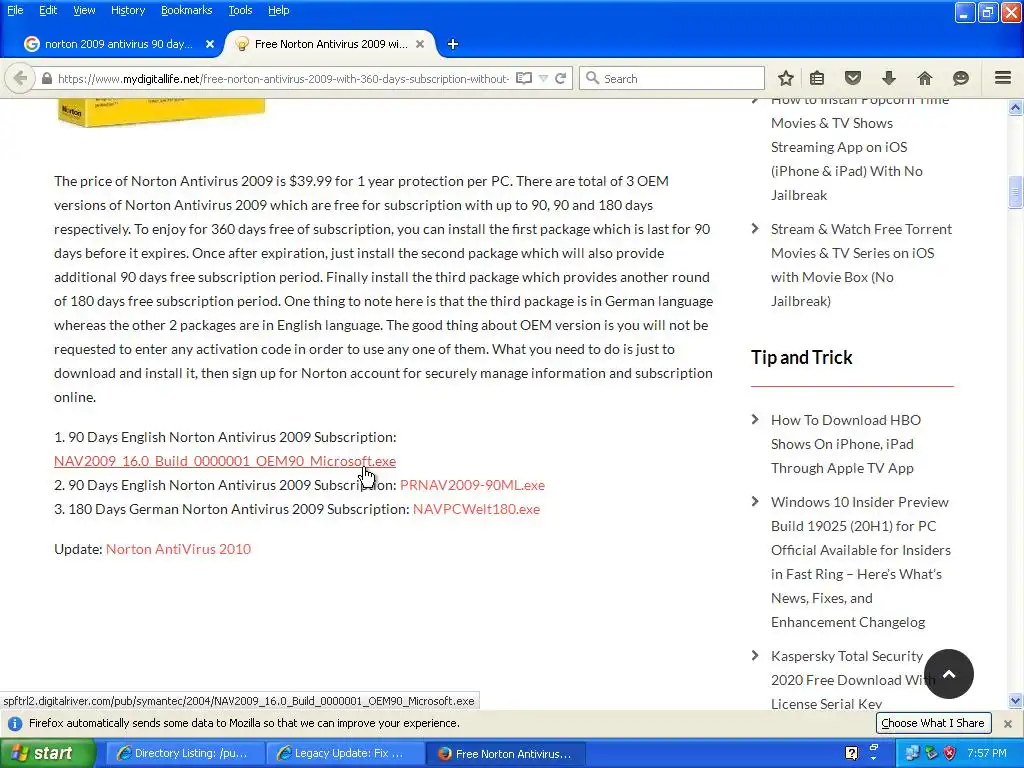Reload the page with the refresh icon

point(560,78)
